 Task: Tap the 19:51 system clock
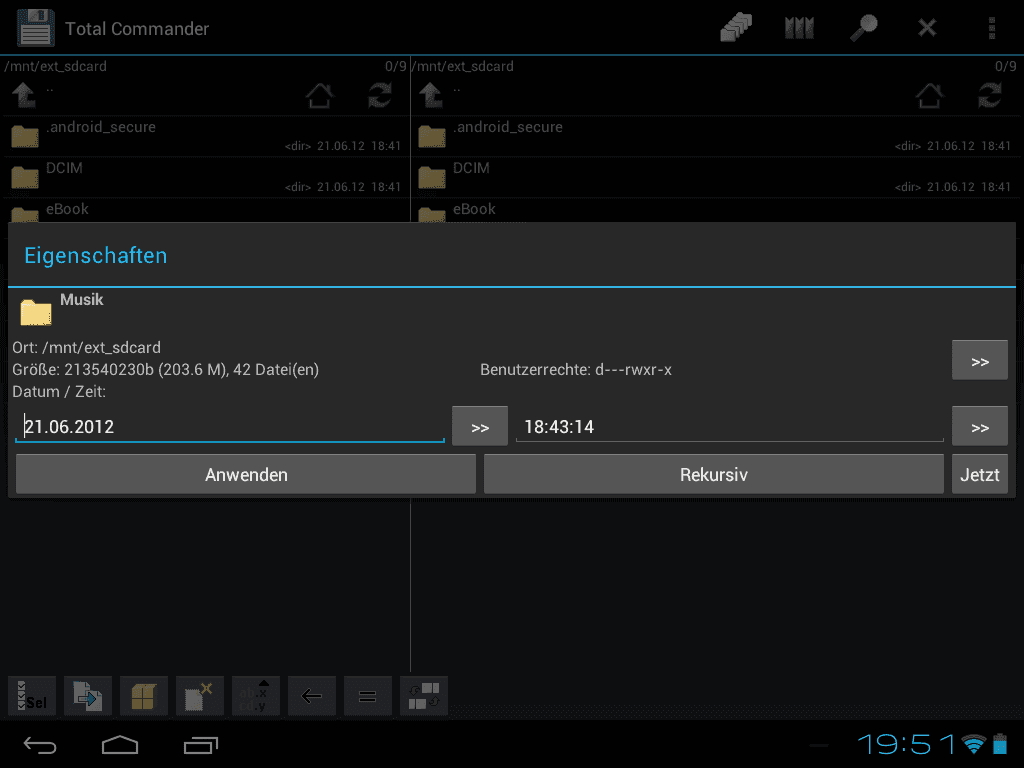[906, 744]
